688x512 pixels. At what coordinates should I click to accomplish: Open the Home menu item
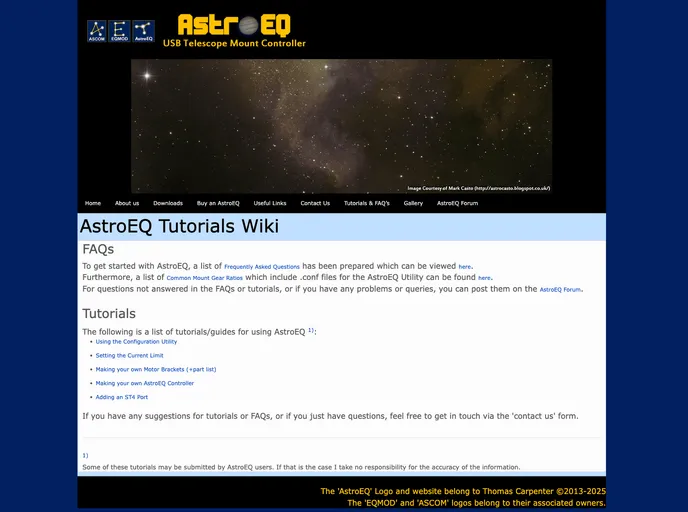(x=93, y=203)
